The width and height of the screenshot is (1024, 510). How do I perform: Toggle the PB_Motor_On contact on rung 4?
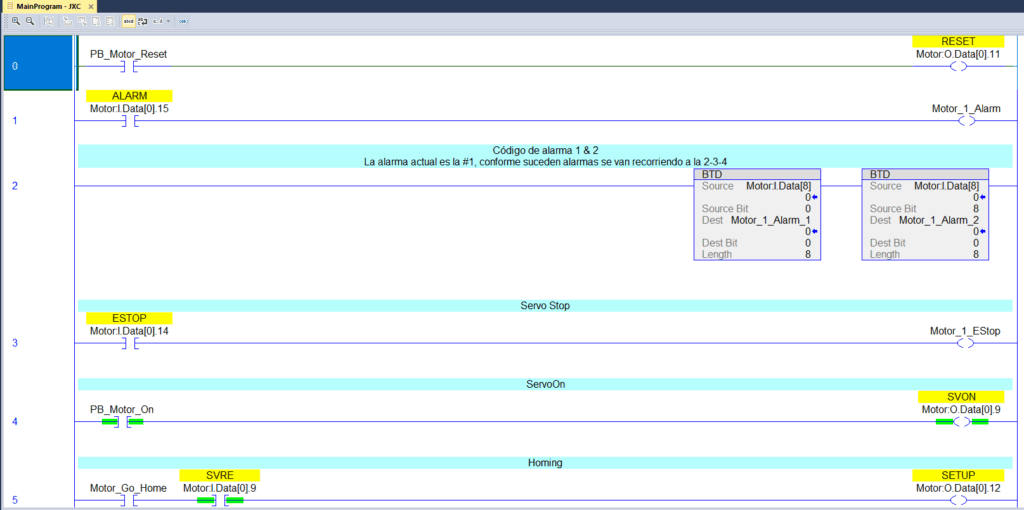coord(123,422)
